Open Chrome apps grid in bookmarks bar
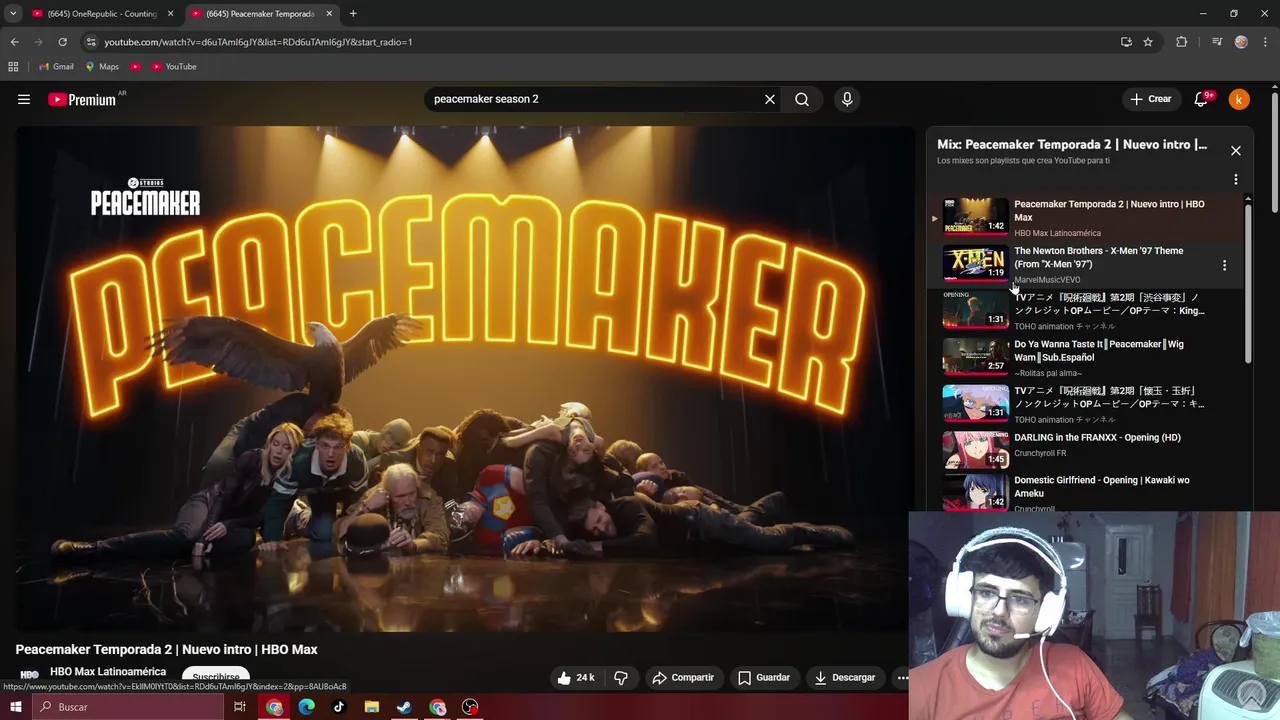 pos(13,67)
